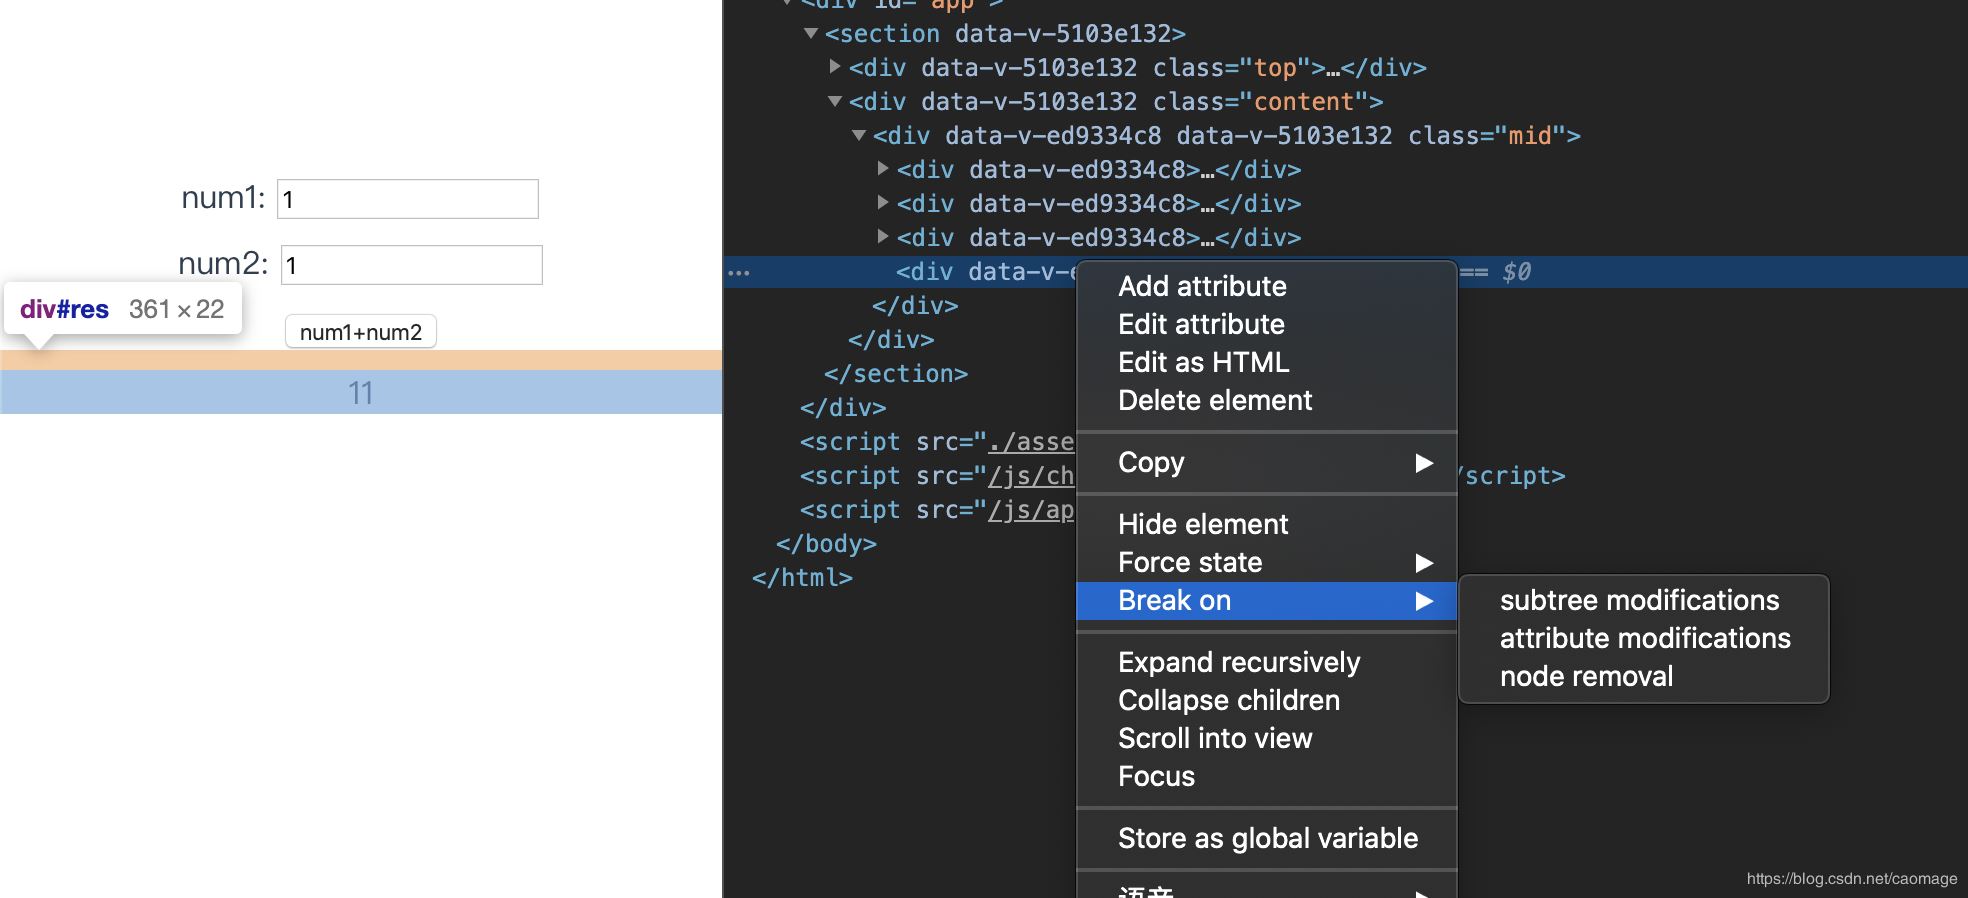The height and width of the screenshot is (898, 1968).
Task: Click into the num1 input field
Action: click(408, 199)
